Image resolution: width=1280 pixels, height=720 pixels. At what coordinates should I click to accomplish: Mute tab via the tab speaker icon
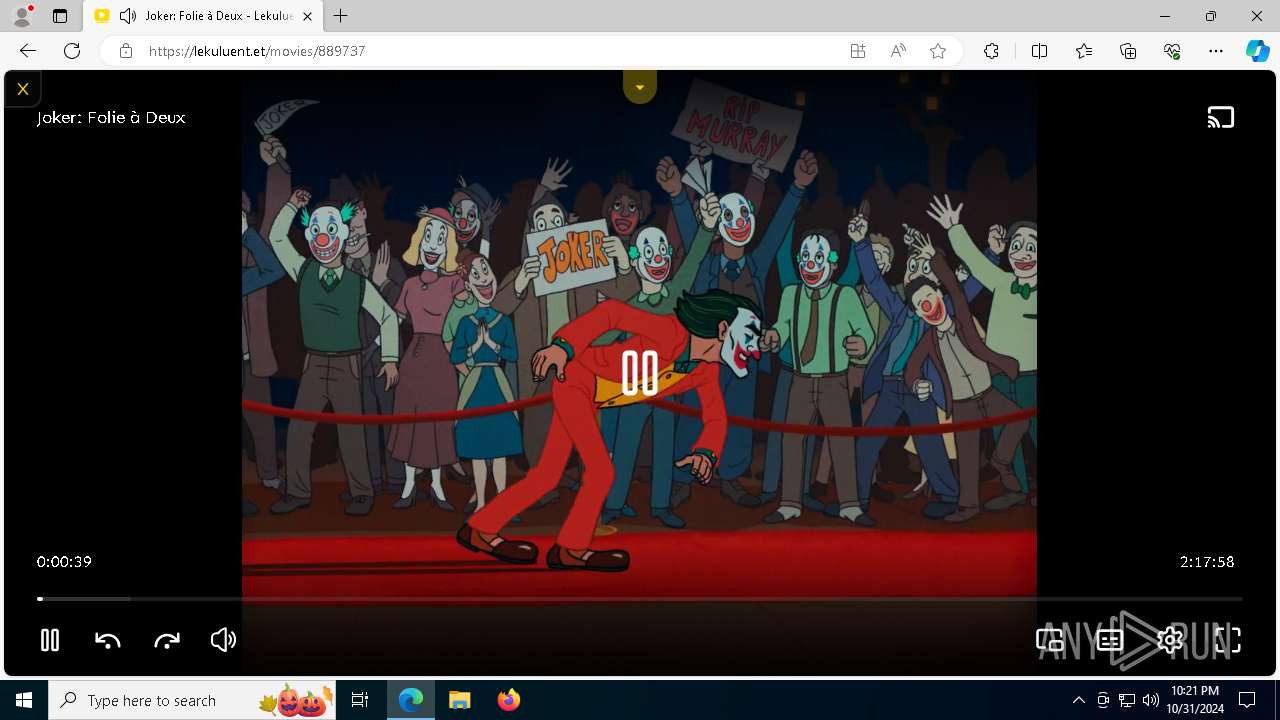point(128,16)
